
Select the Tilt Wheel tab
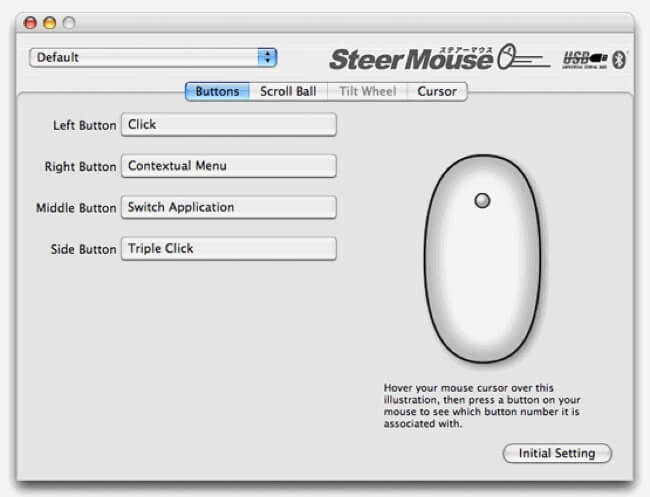(368, 91)
